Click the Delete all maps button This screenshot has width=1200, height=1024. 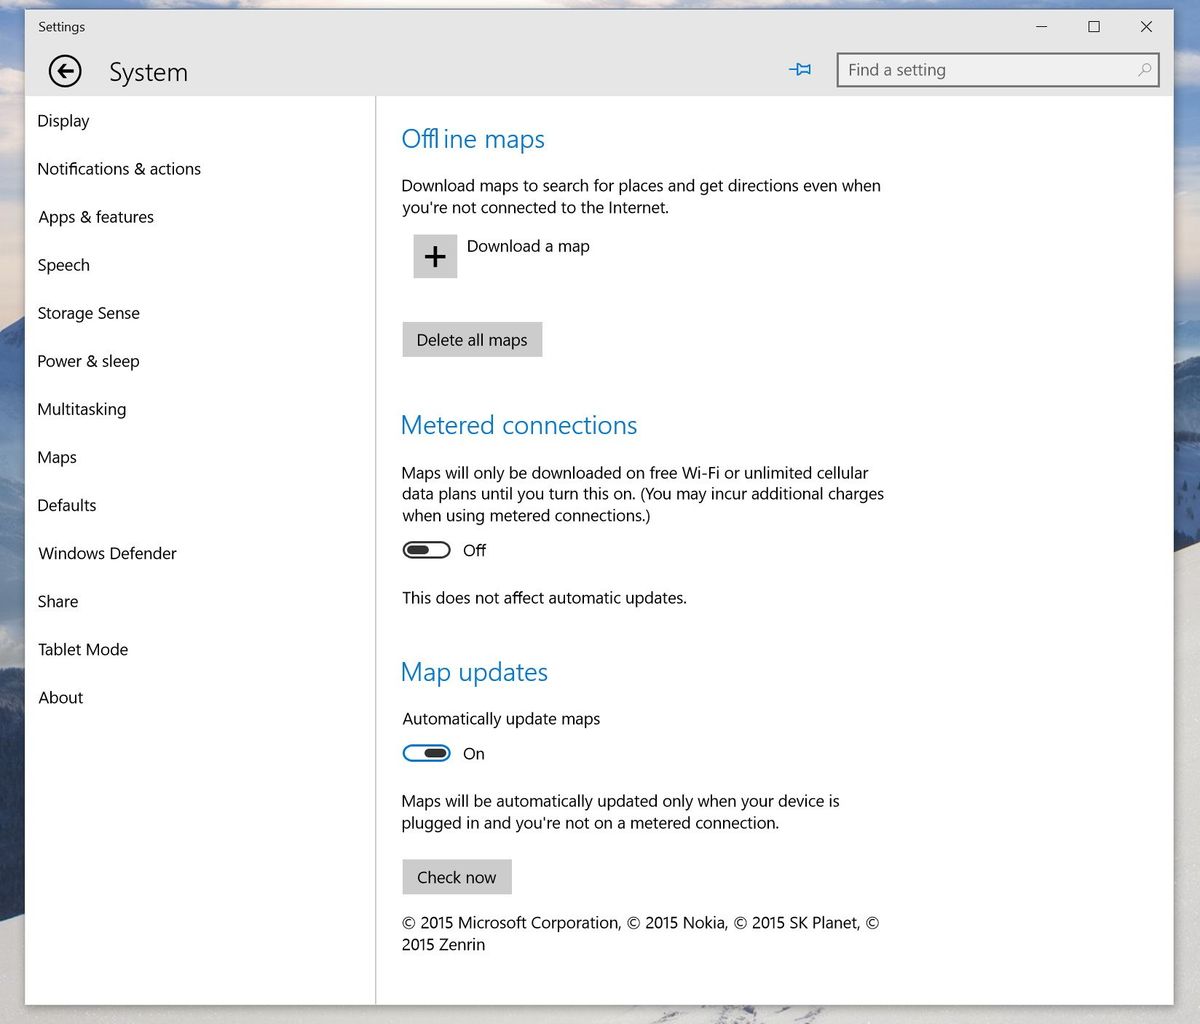[x=471, y=339]
